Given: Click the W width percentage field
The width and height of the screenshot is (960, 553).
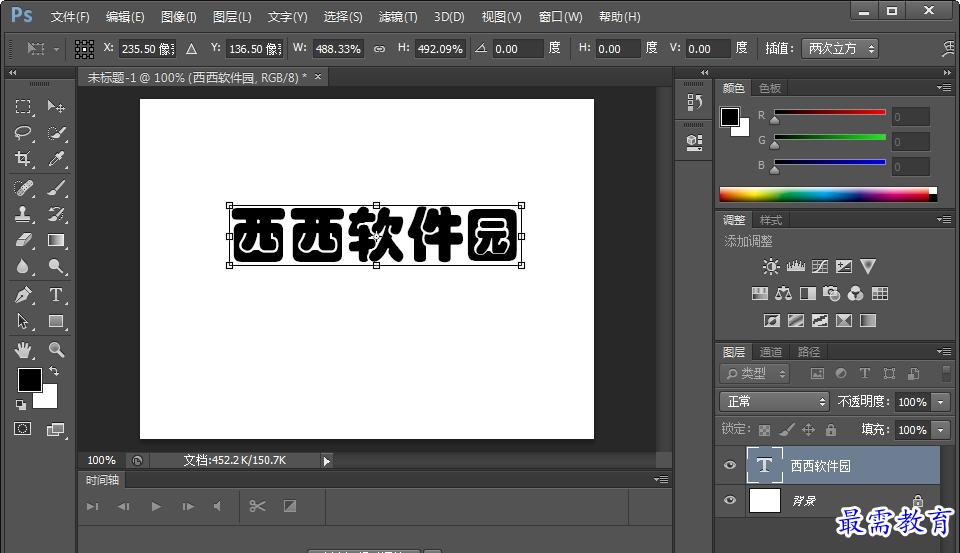Looking at the screenshot, I should [x=338, y=49].
